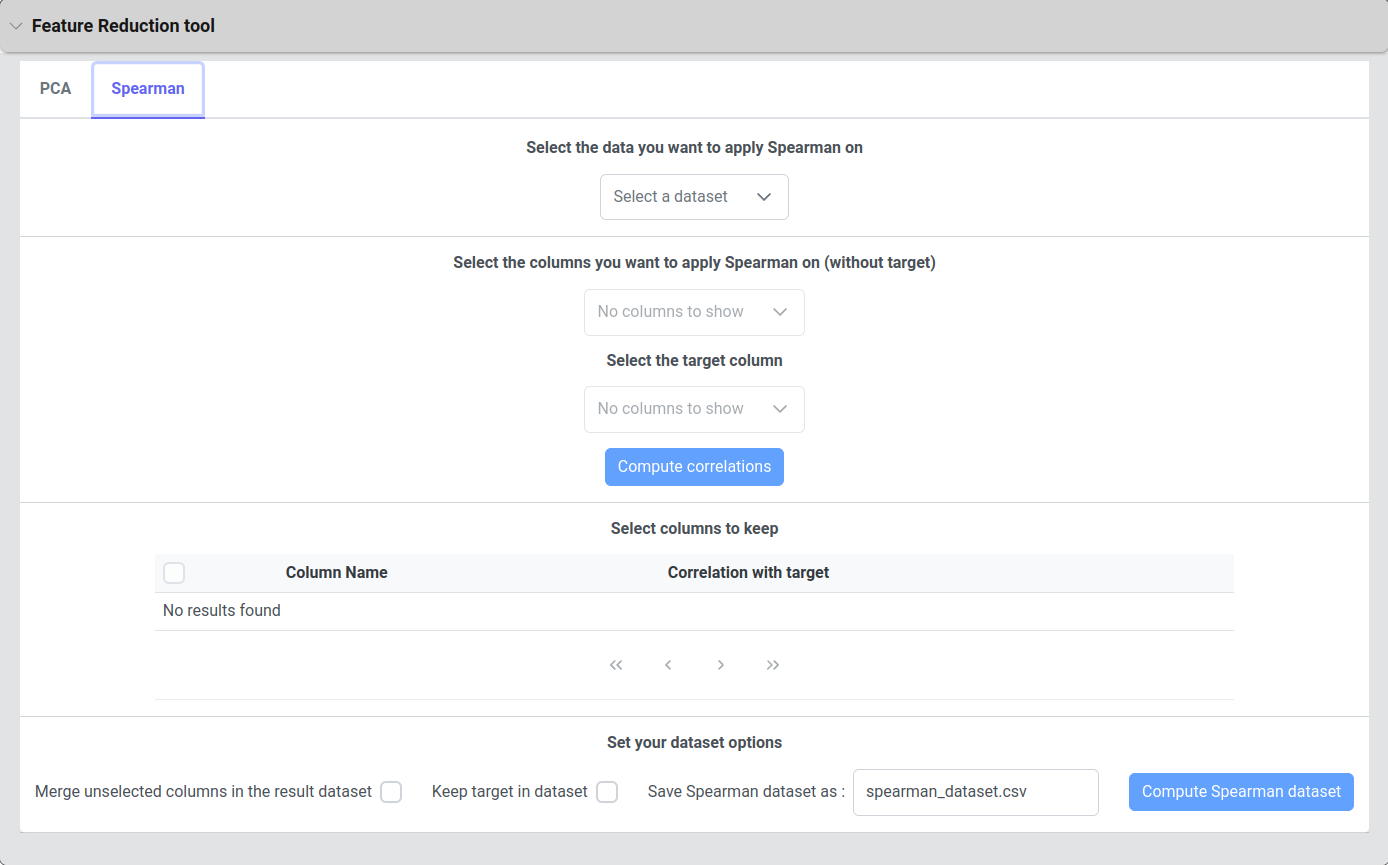Image resolution: width=1388 pixels, height=865 pixels.
Task: Select the Spearman tab
Action: point(148,89)
